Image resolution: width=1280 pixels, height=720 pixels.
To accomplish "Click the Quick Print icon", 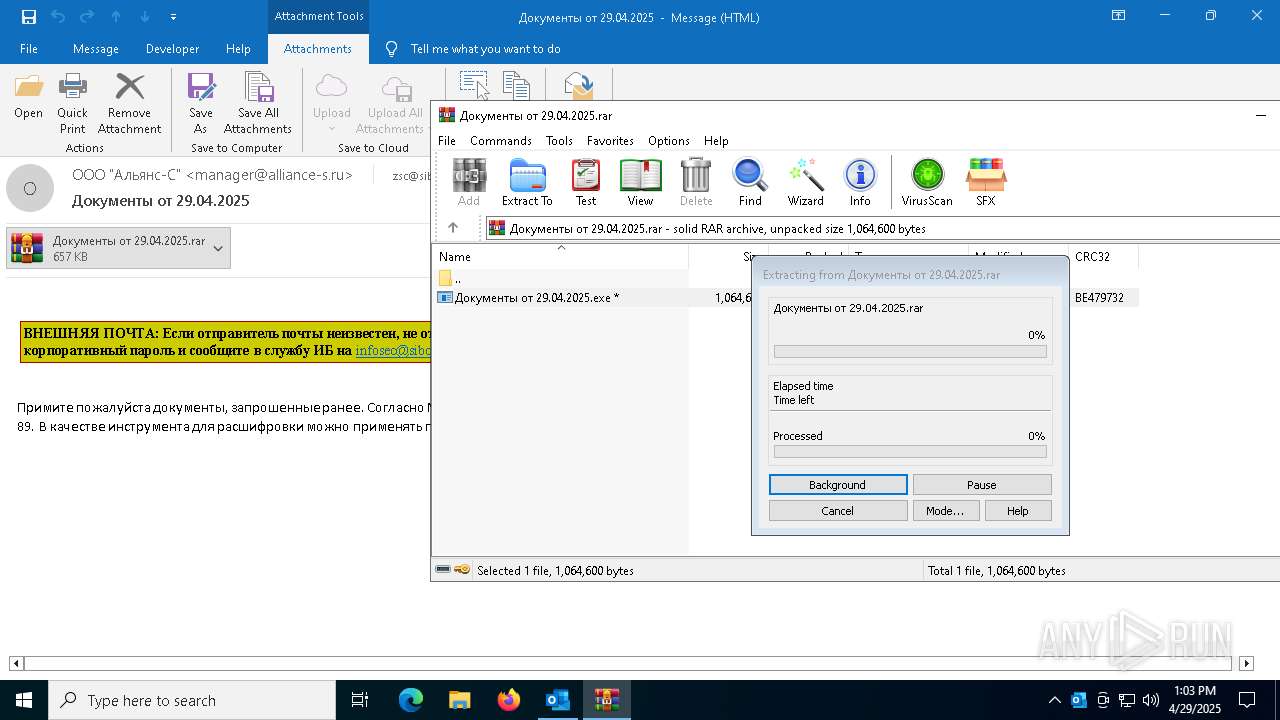I will 72,103.
